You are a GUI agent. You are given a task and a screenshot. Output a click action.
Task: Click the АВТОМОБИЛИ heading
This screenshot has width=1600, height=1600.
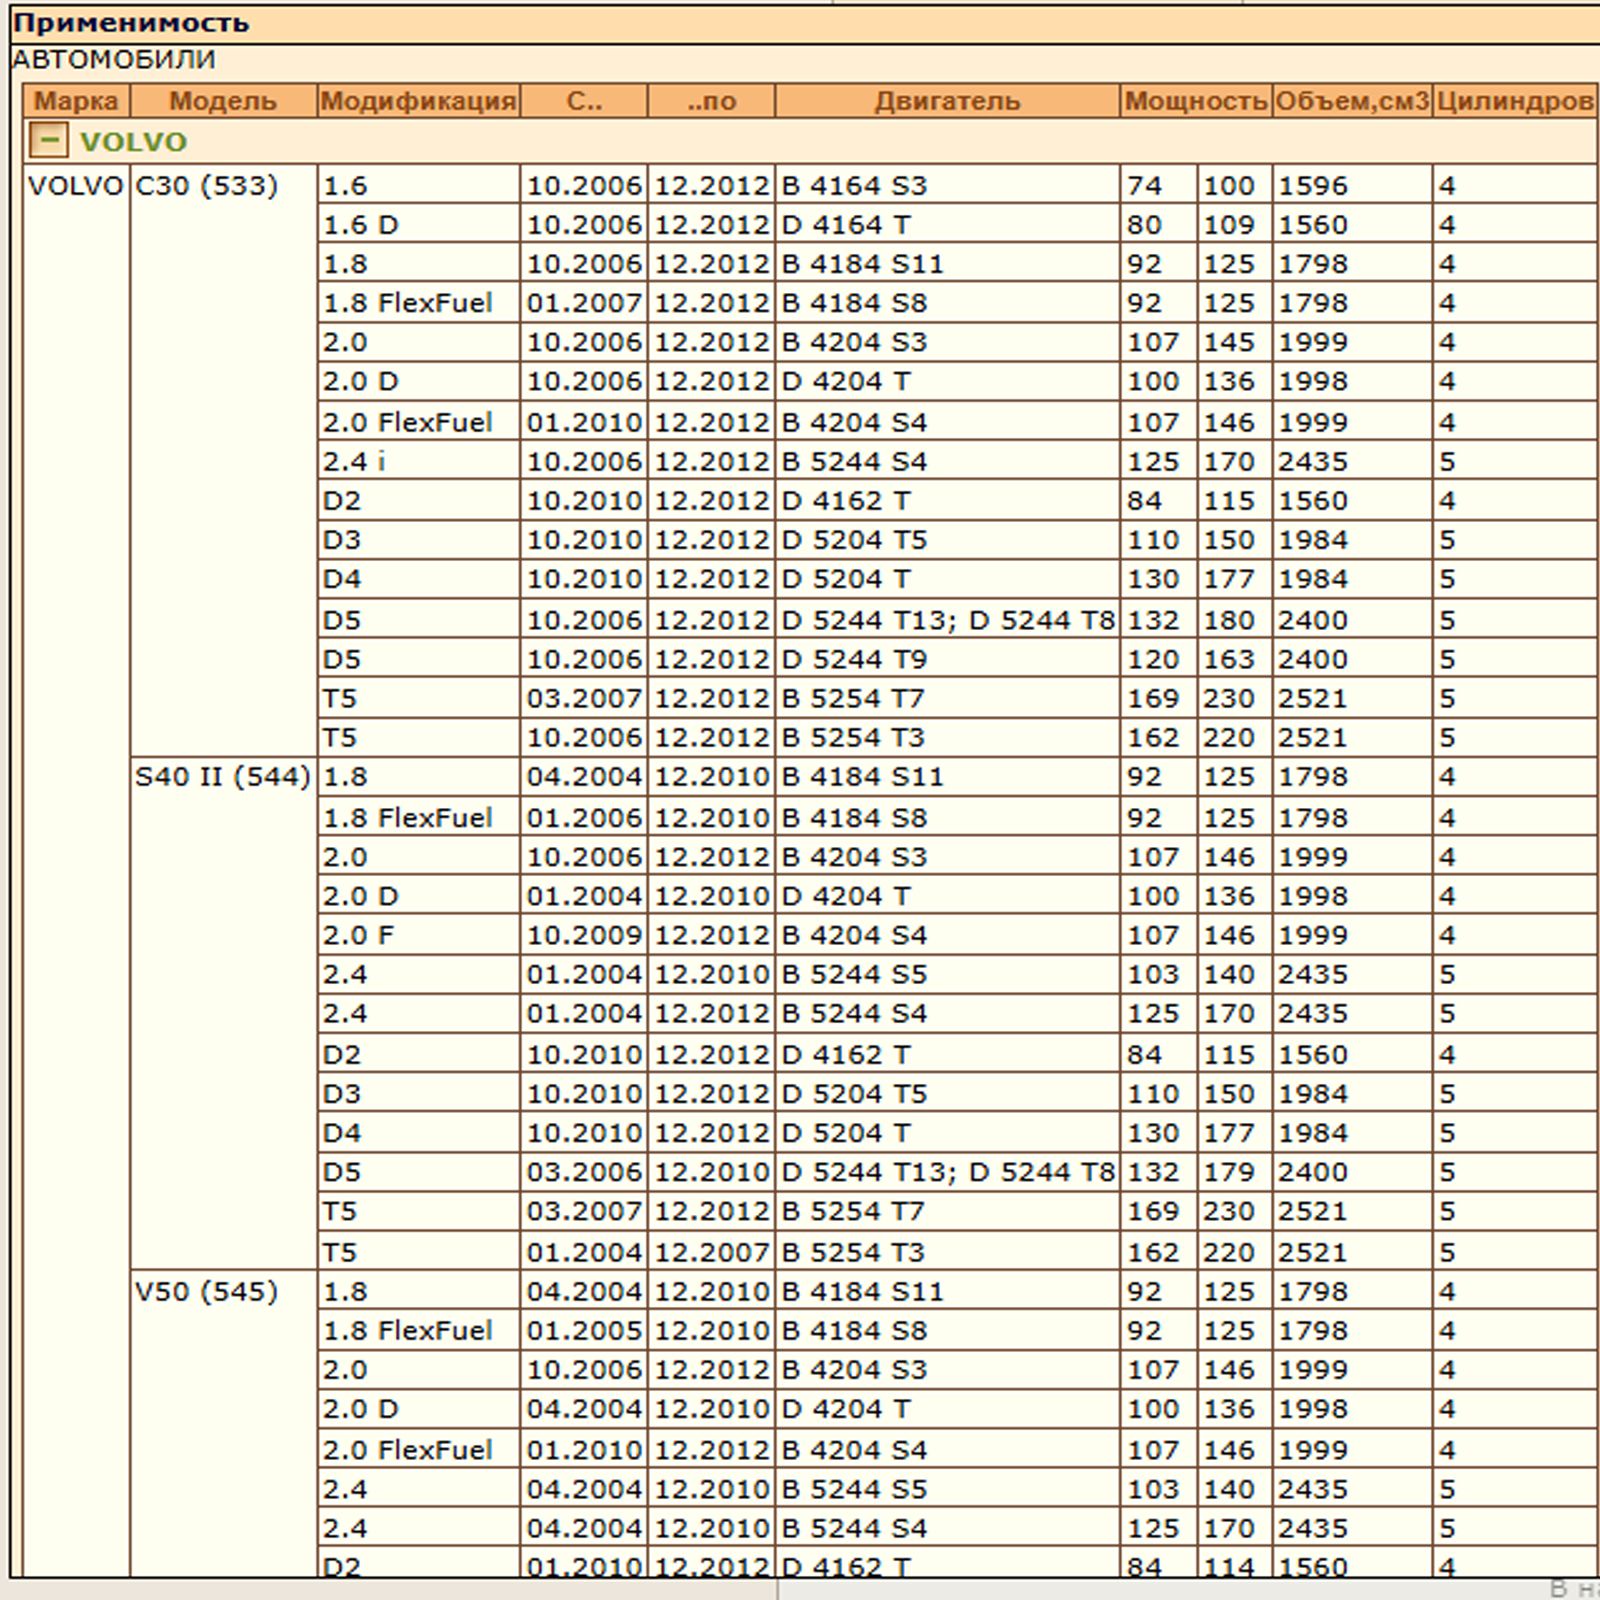tap(113, 60)
